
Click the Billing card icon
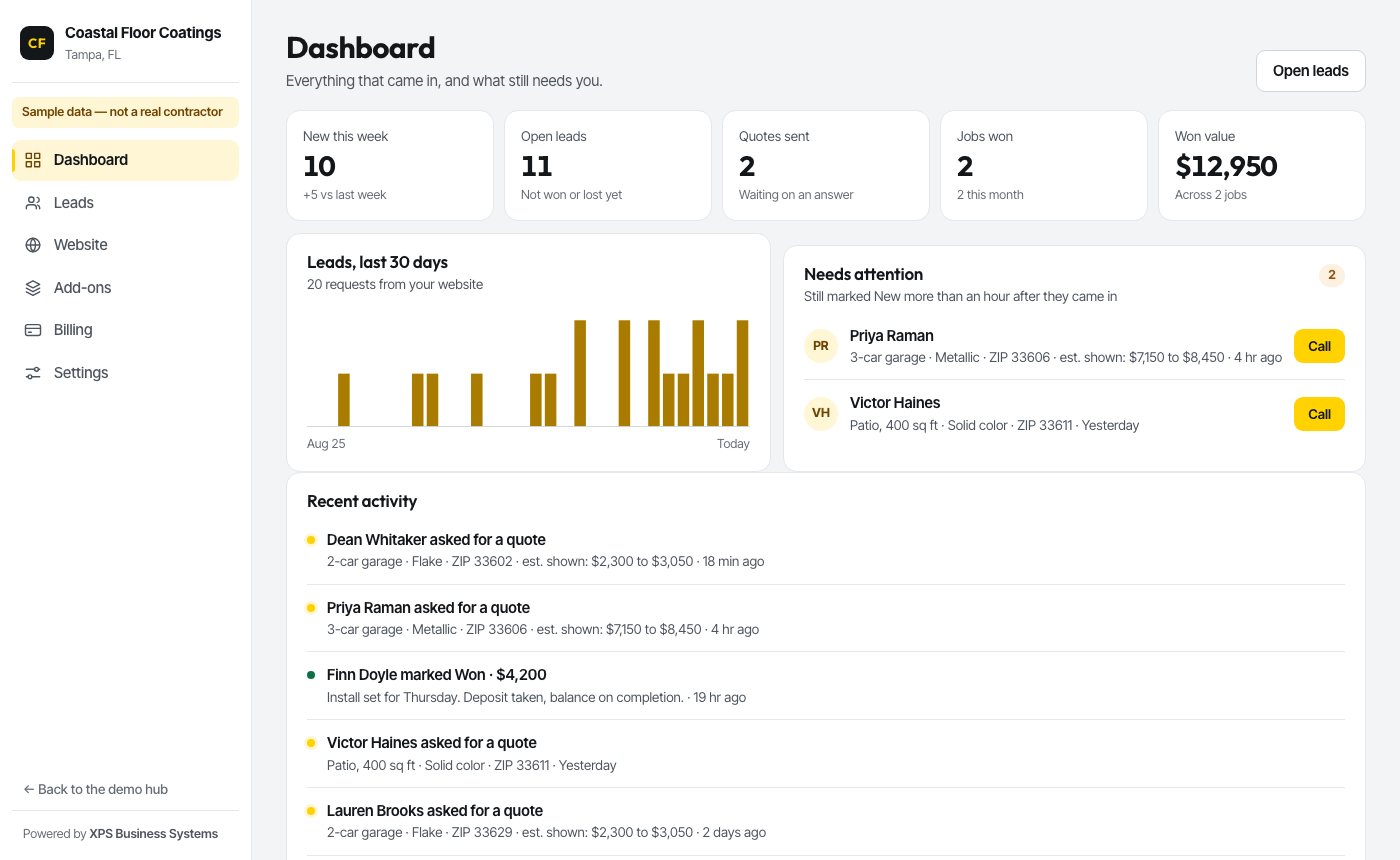tap(33, 330)
